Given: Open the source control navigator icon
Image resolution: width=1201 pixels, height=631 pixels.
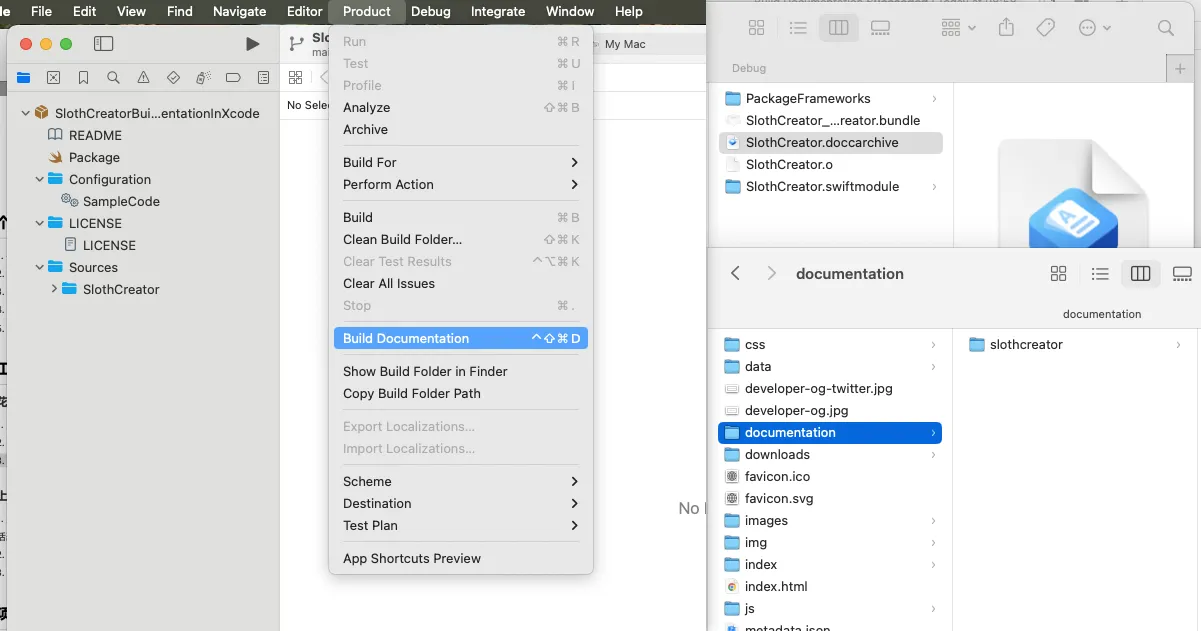Looking at the screenshot, I should (x=53, y=78).
